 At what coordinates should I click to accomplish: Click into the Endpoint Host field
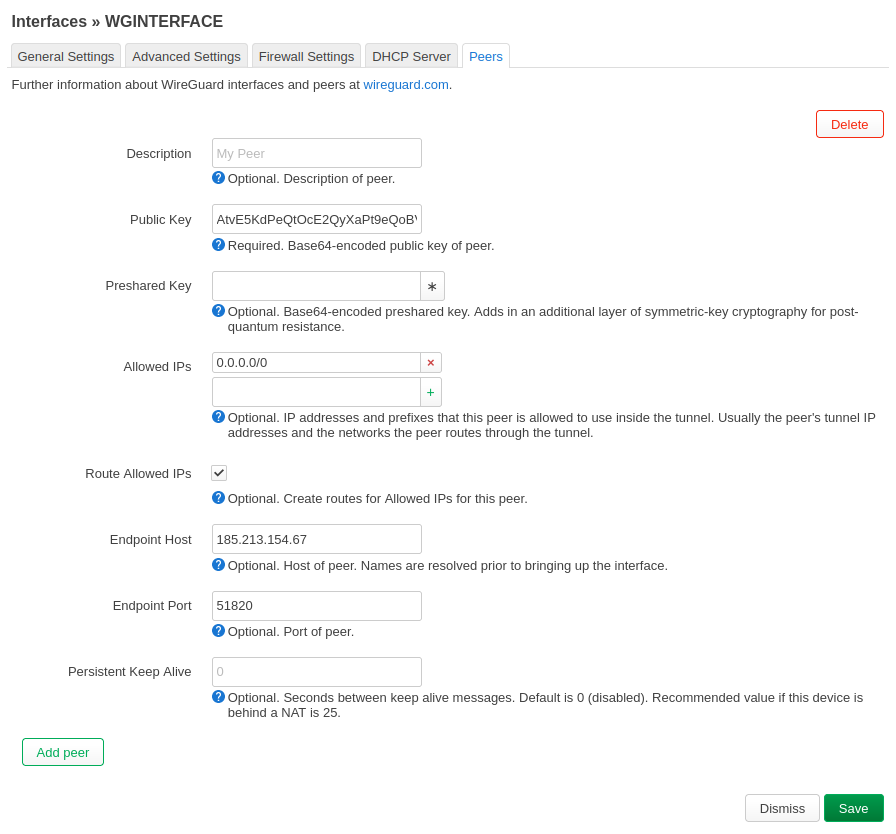(316, 539)
